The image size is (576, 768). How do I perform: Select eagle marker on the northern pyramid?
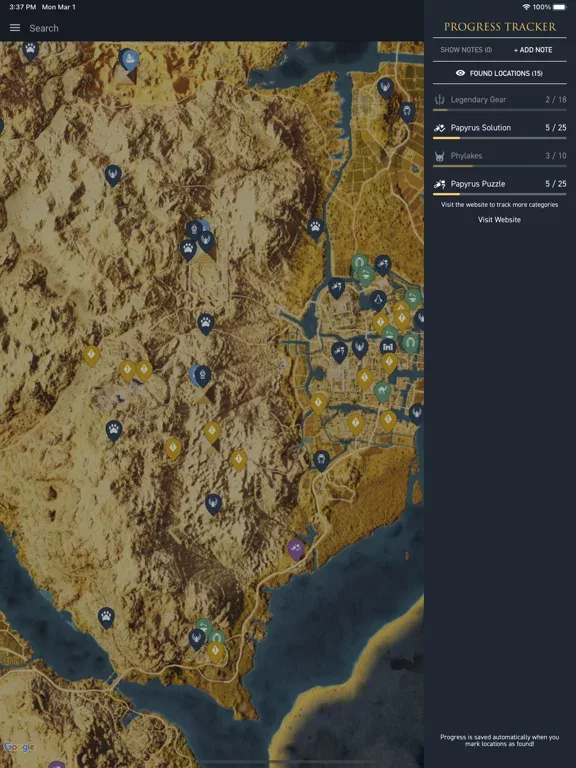click(206, 240)
